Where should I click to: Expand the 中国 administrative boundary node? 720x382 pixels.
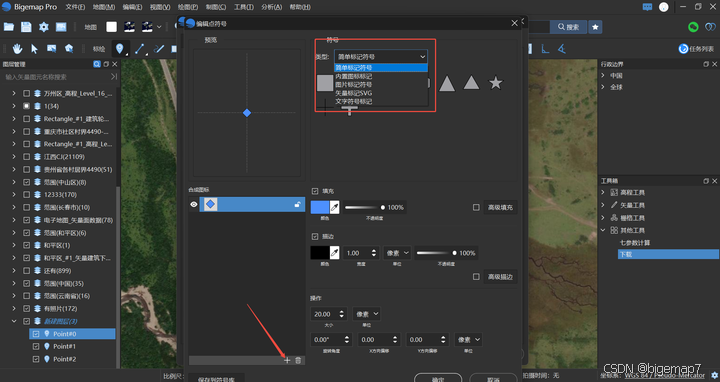603,75
